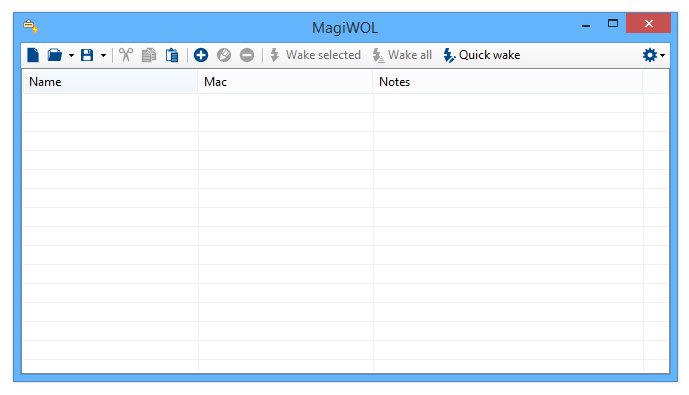Maximize the MagiWOL window
The height and width of the screenshot is (395, 689).
pyautogui.click(x=613, y=23)
